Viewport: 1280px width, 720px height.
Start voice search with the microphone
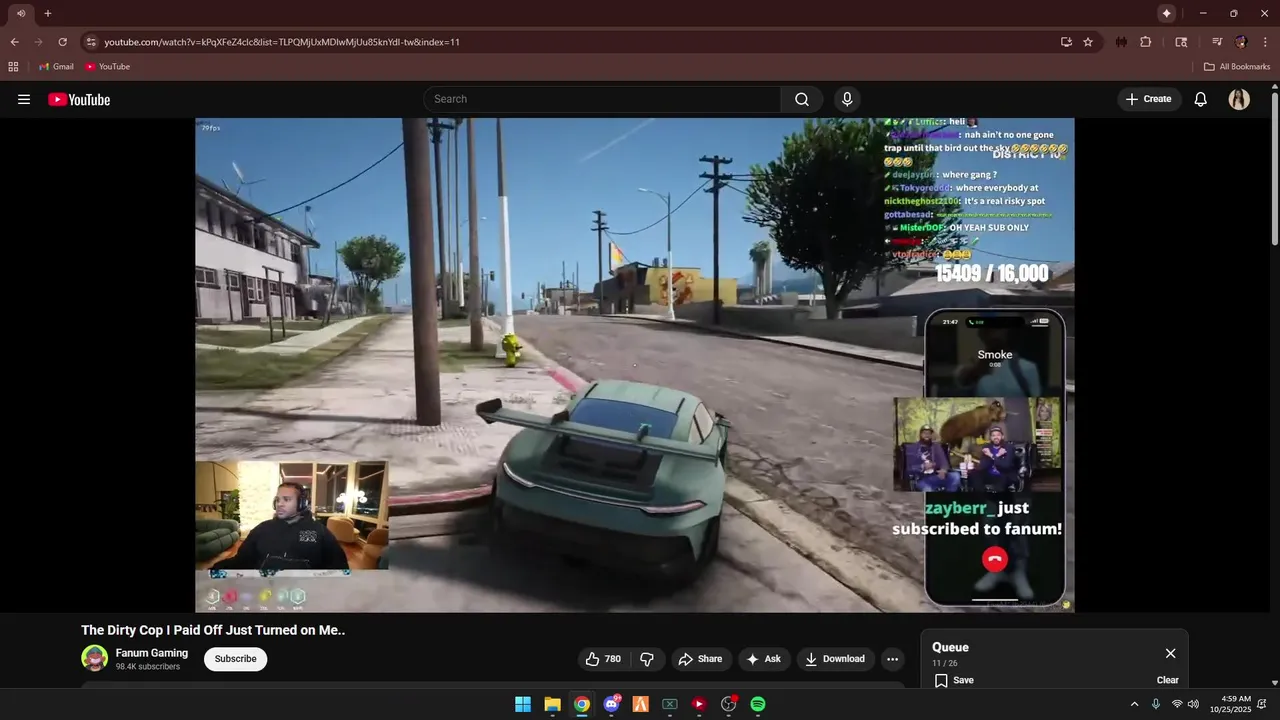tap(847, 99)
